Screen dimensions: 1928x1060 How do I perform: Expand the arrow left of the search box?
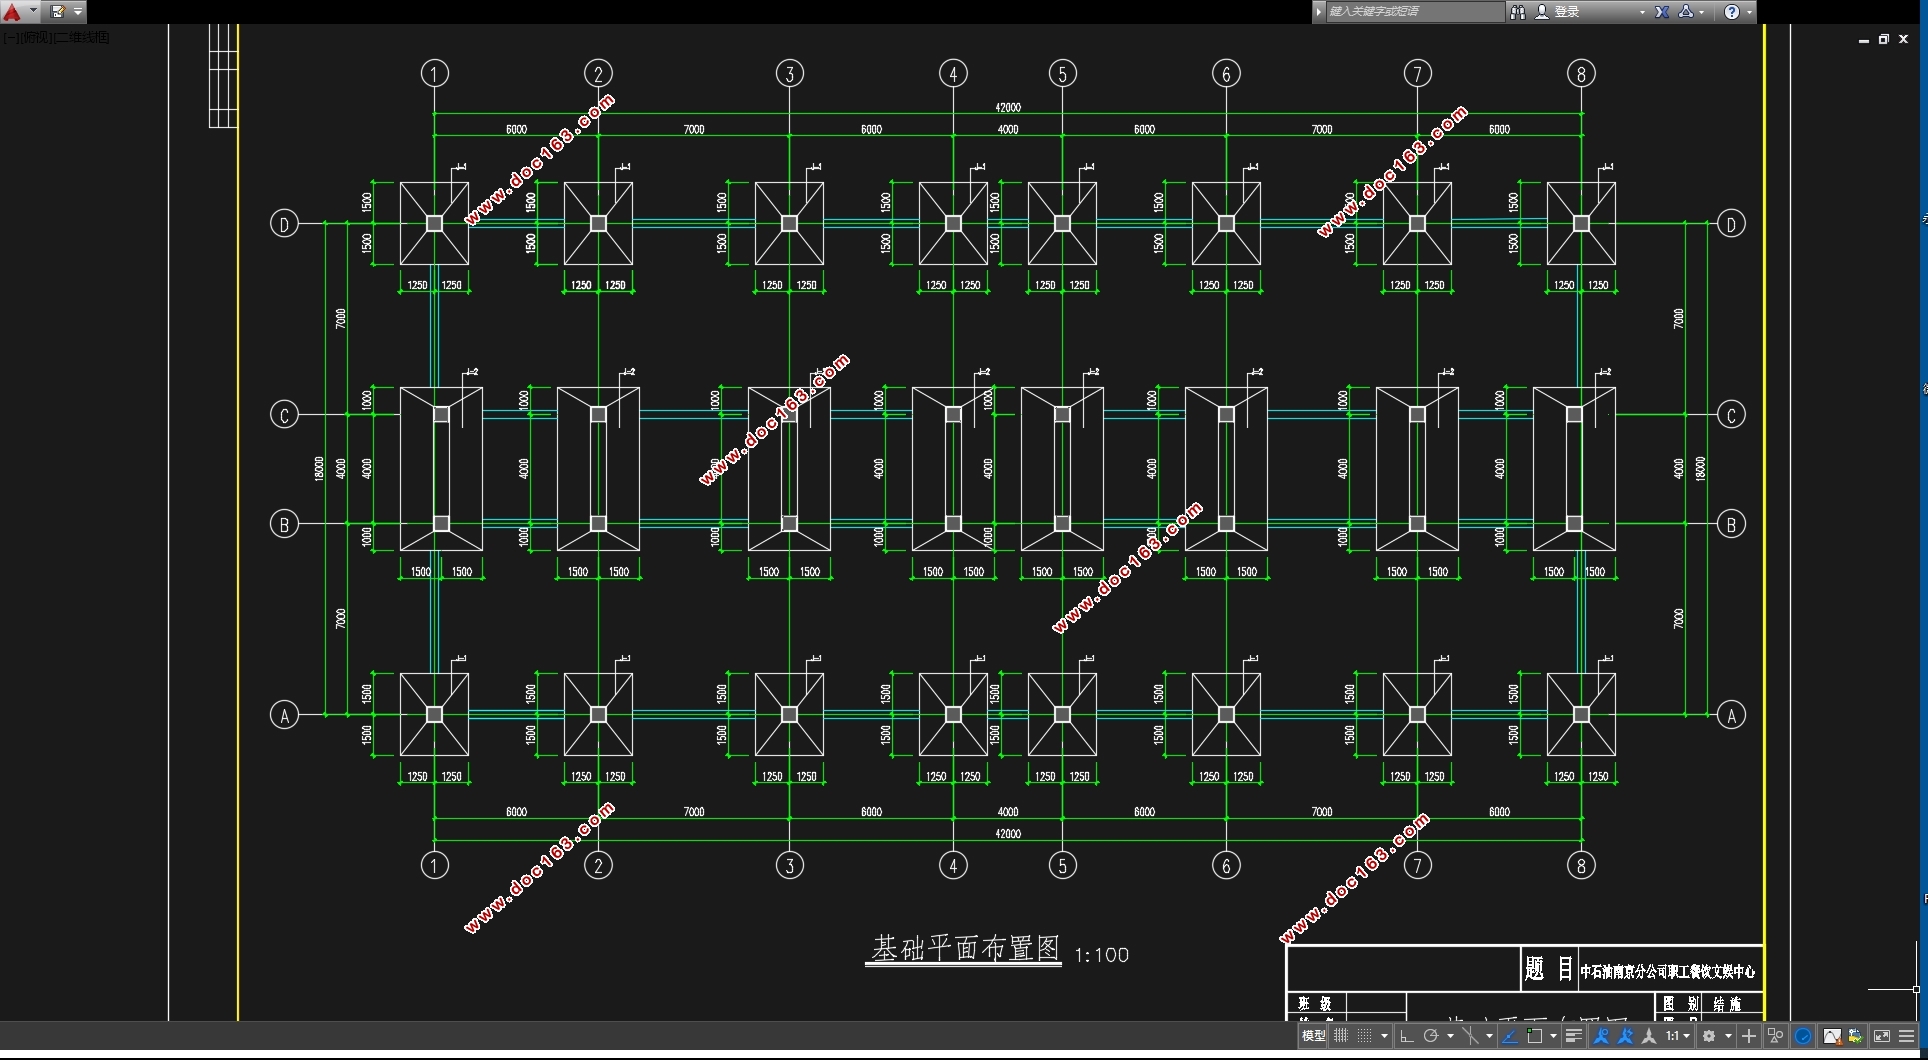1319,12
